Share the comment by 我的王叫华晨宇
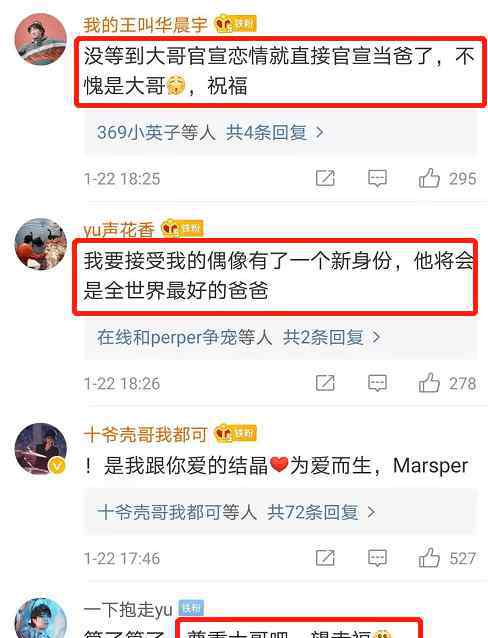The image size is (488, 638). point(325,178)
